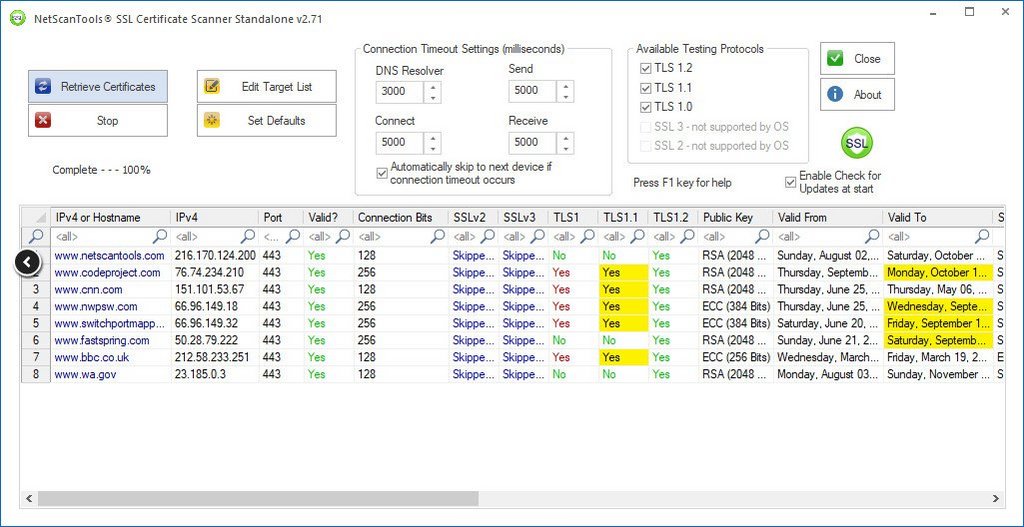Toggle Enable Check for Updates at start
The height and width of the screenshot is (527, 1024).
(x=791, y=182)
